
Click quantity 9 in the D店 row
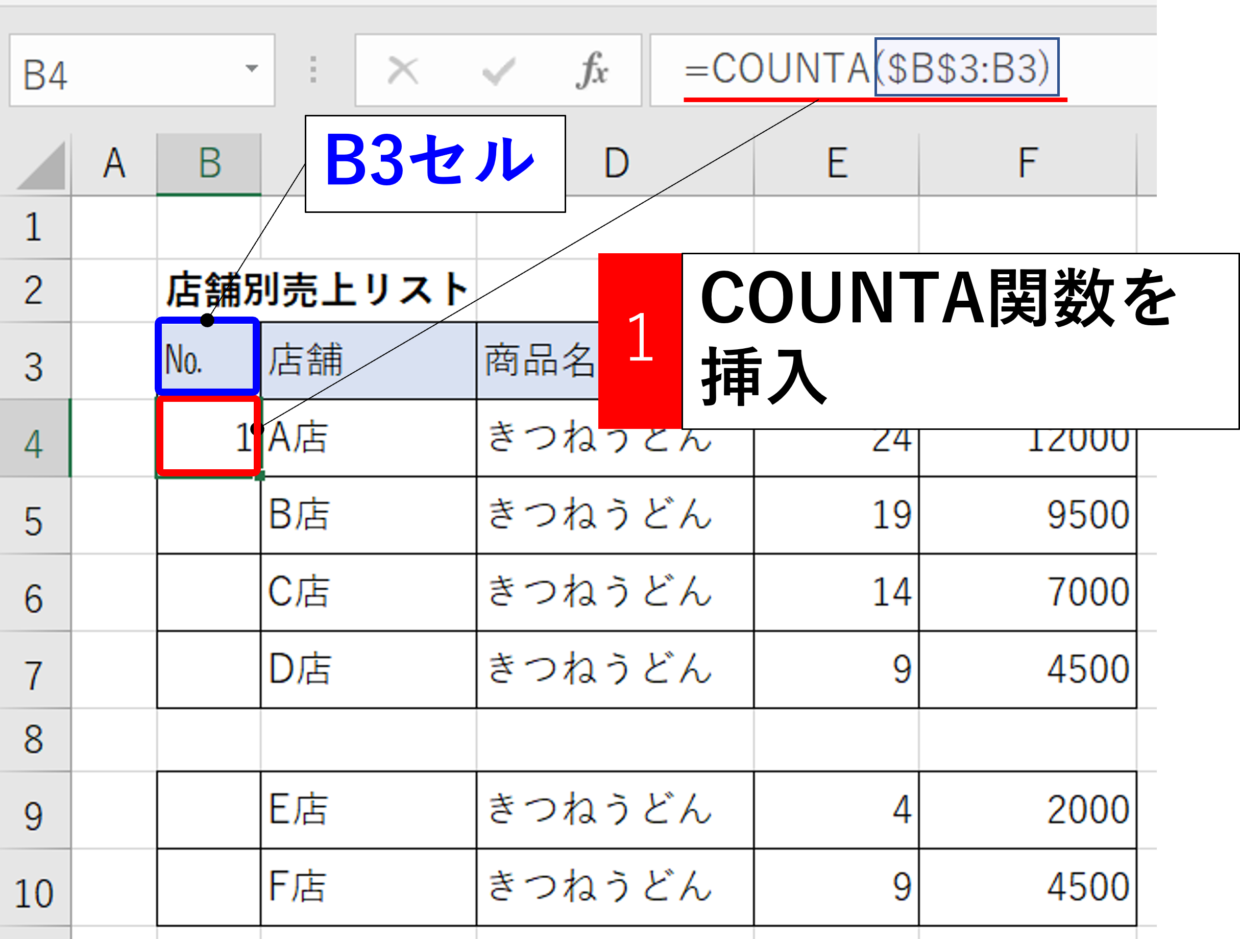tap(836, 669)
